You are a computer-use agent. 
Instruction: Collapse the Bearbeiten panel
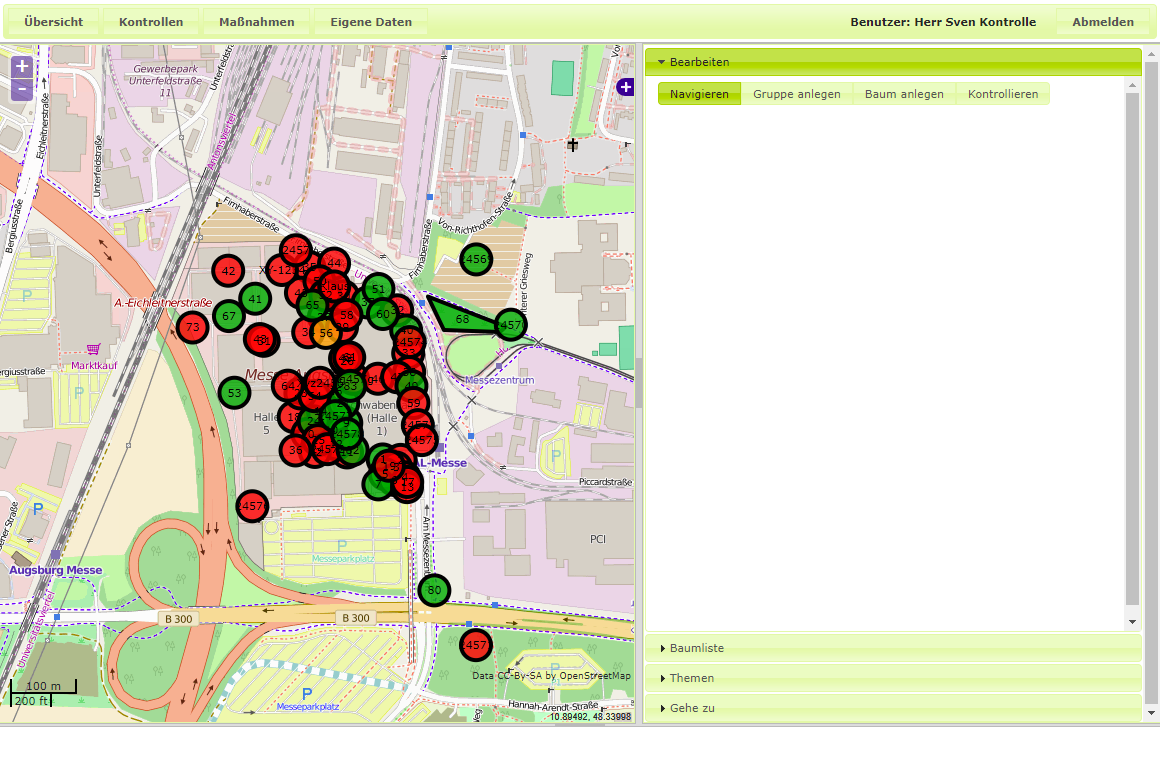point(892,62)
